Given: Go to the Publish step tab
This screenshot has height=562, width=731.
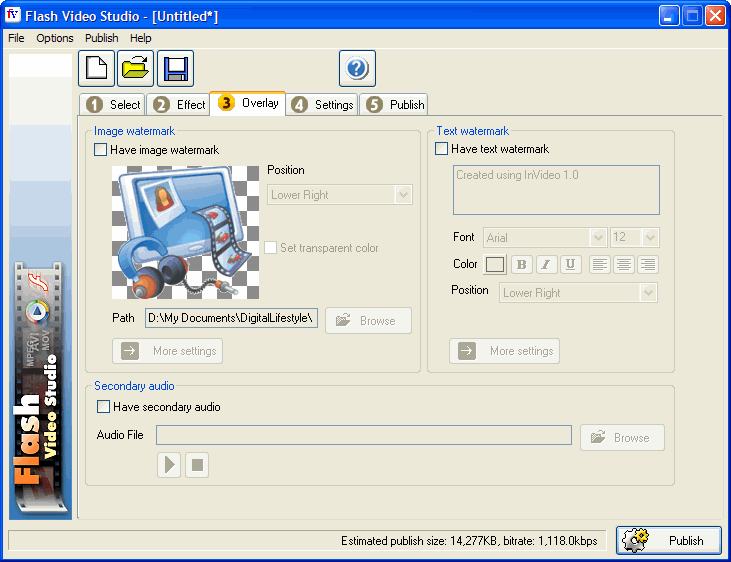Looking at the screenshot, I should (x=394, y=104).
